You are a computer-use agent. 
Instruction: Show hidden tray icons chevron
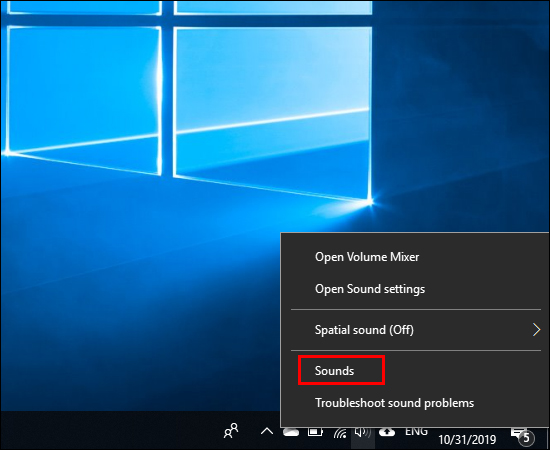(x=267, y=431)
